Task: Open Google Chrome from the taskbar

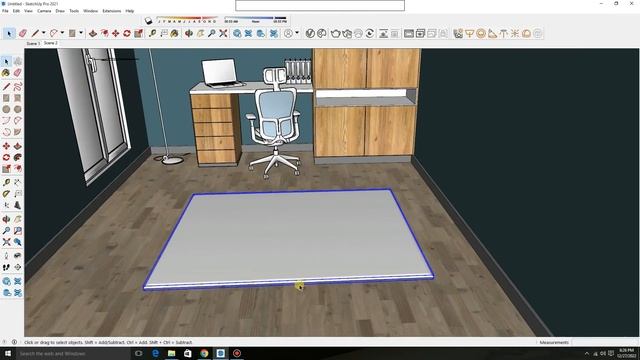Action: click(x=204, y=353)
